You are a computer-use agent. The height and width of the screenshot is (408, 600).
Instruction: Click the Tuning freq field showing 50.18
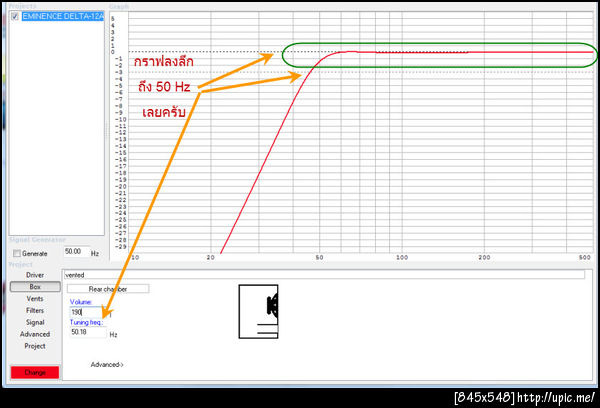[88, 332]
